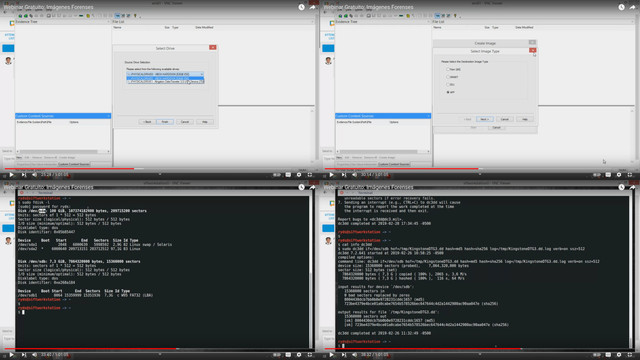Cancel the Select Drive dialog
The image size is (640, 360).
(x=185, y=122)
